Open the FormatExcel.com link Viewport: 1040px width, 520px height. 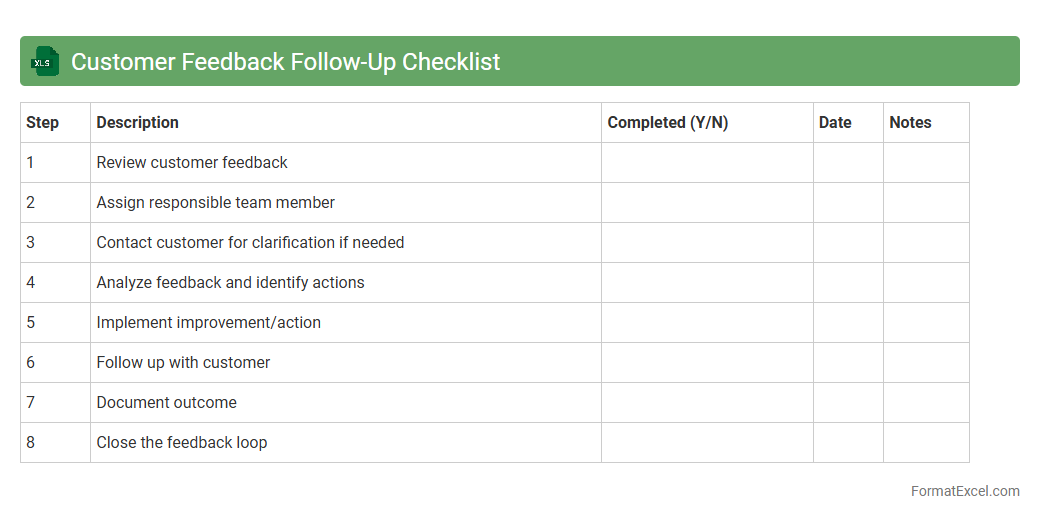click(x=965, y=491)
